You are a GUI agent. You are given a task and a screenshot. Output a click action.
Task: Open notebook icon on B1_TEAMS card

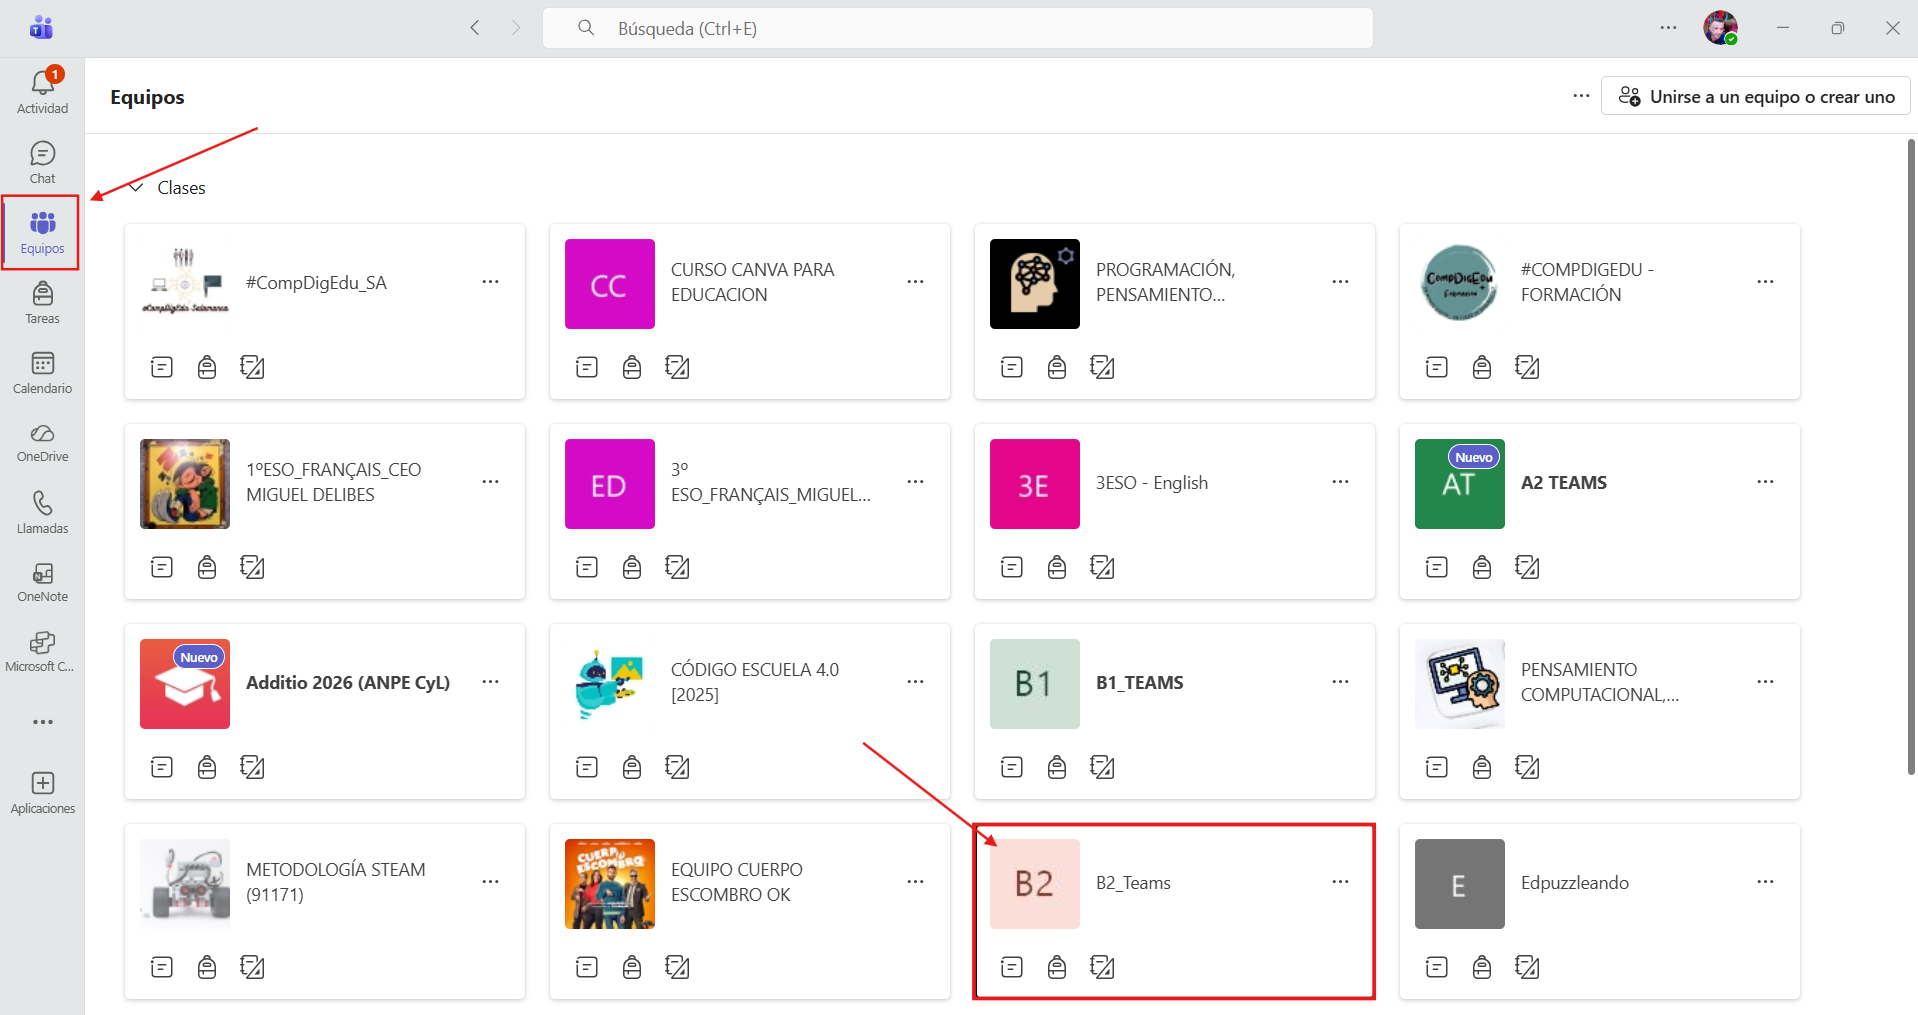coord(1102,767)
